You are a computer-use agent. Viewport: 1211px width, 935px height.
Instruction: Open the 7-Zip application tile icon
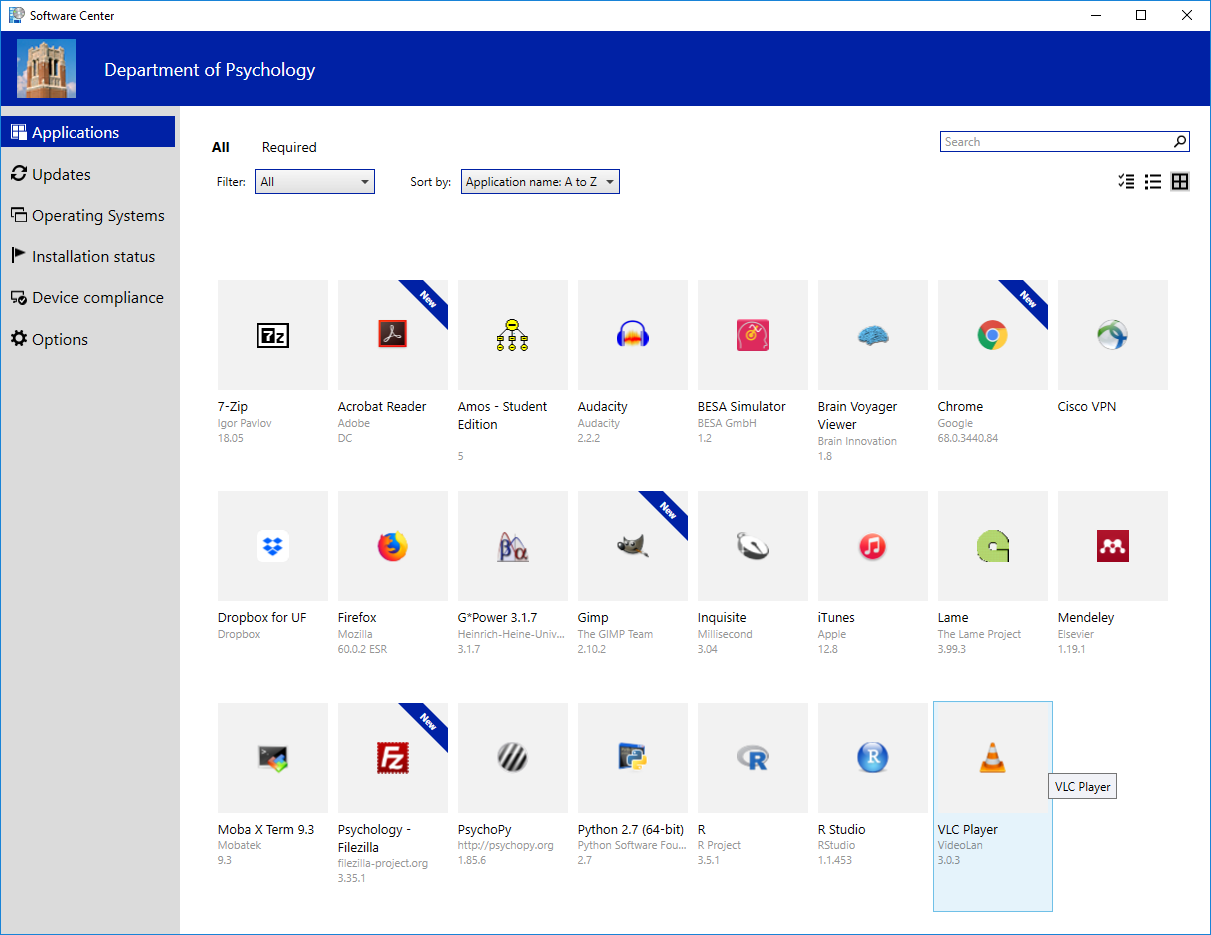pyautogui.click(x=272, y=335)
